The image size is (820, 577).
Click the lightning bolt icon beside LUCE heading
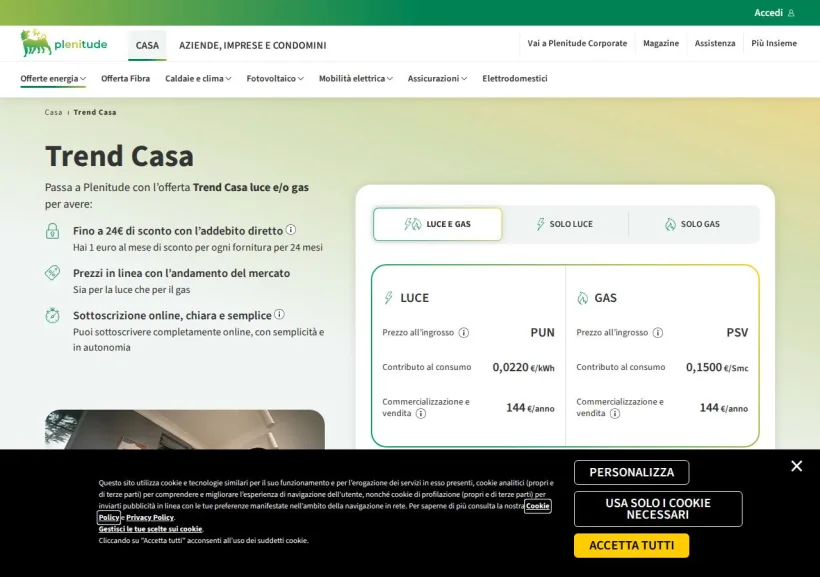(x=388, y=298)
